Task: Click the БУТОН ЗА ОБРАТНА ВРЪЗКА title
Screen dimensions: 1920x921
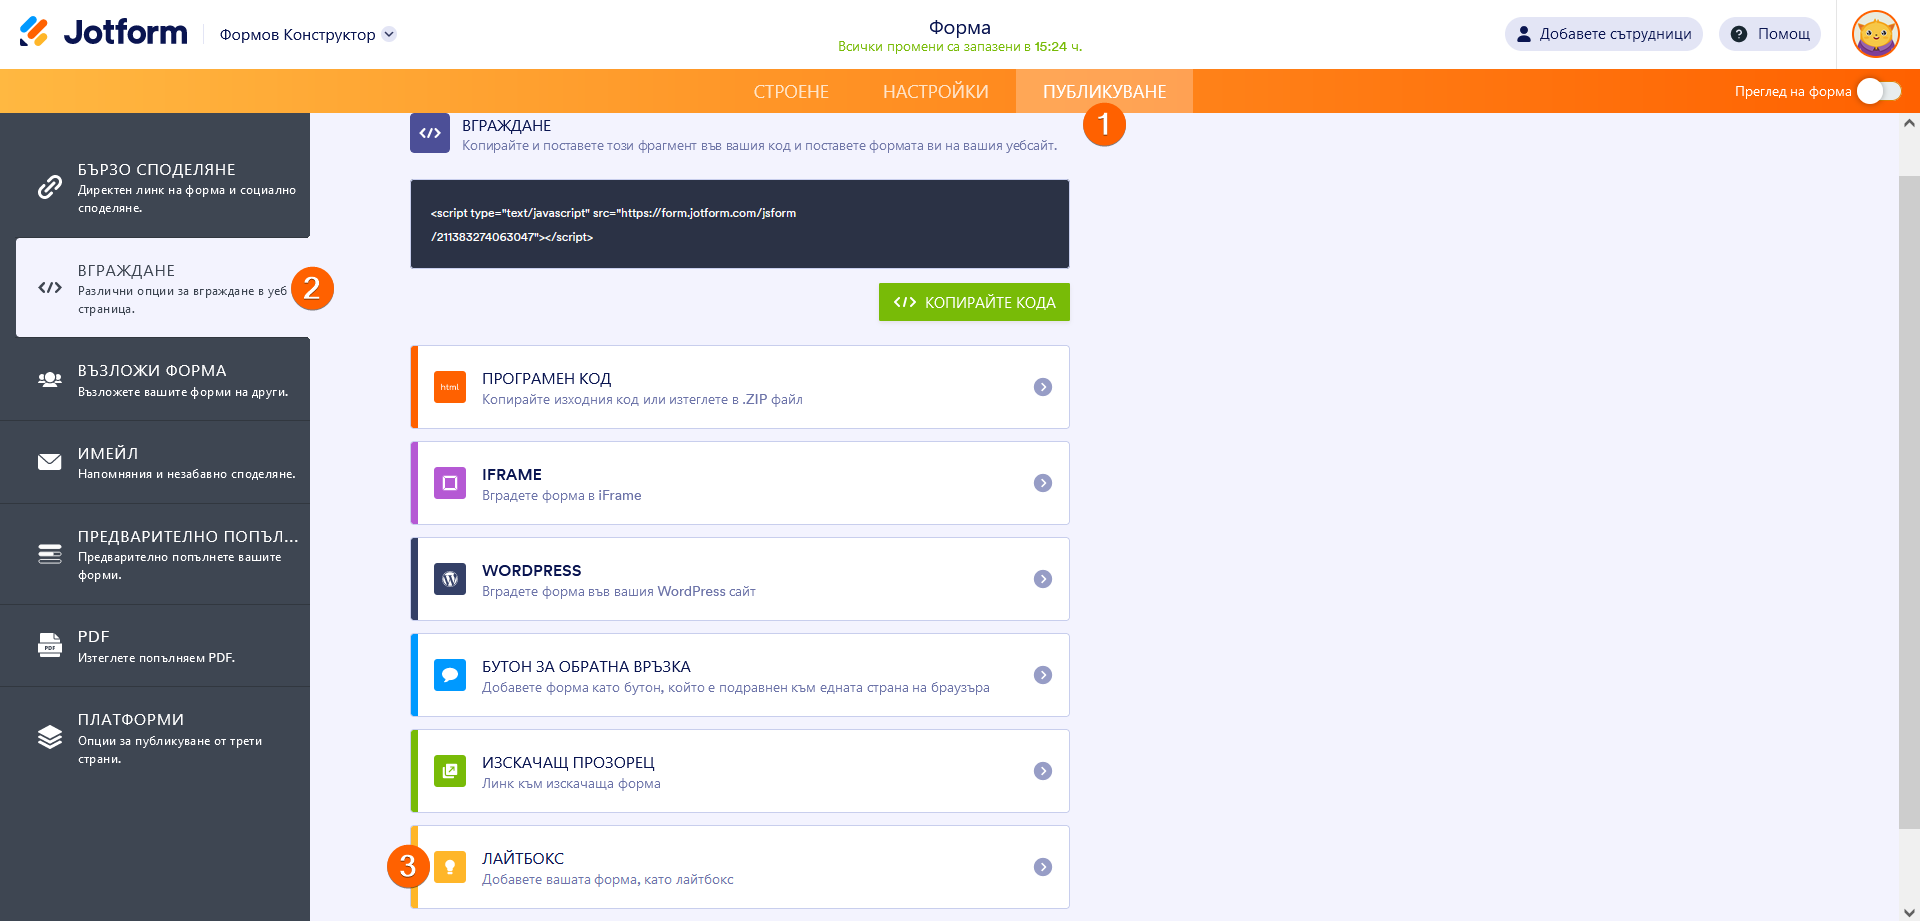Action: 586,666
